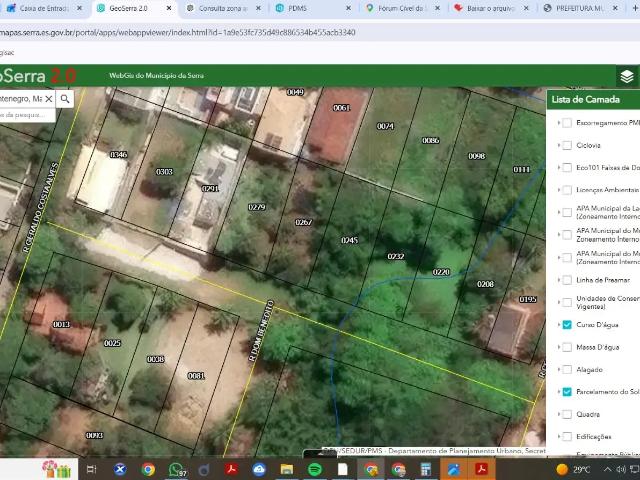Image resolution: width=640 pixels, height=480 pixels.
Task: Open the last red Acrobat taskbar icon
Action: [481, 469]
